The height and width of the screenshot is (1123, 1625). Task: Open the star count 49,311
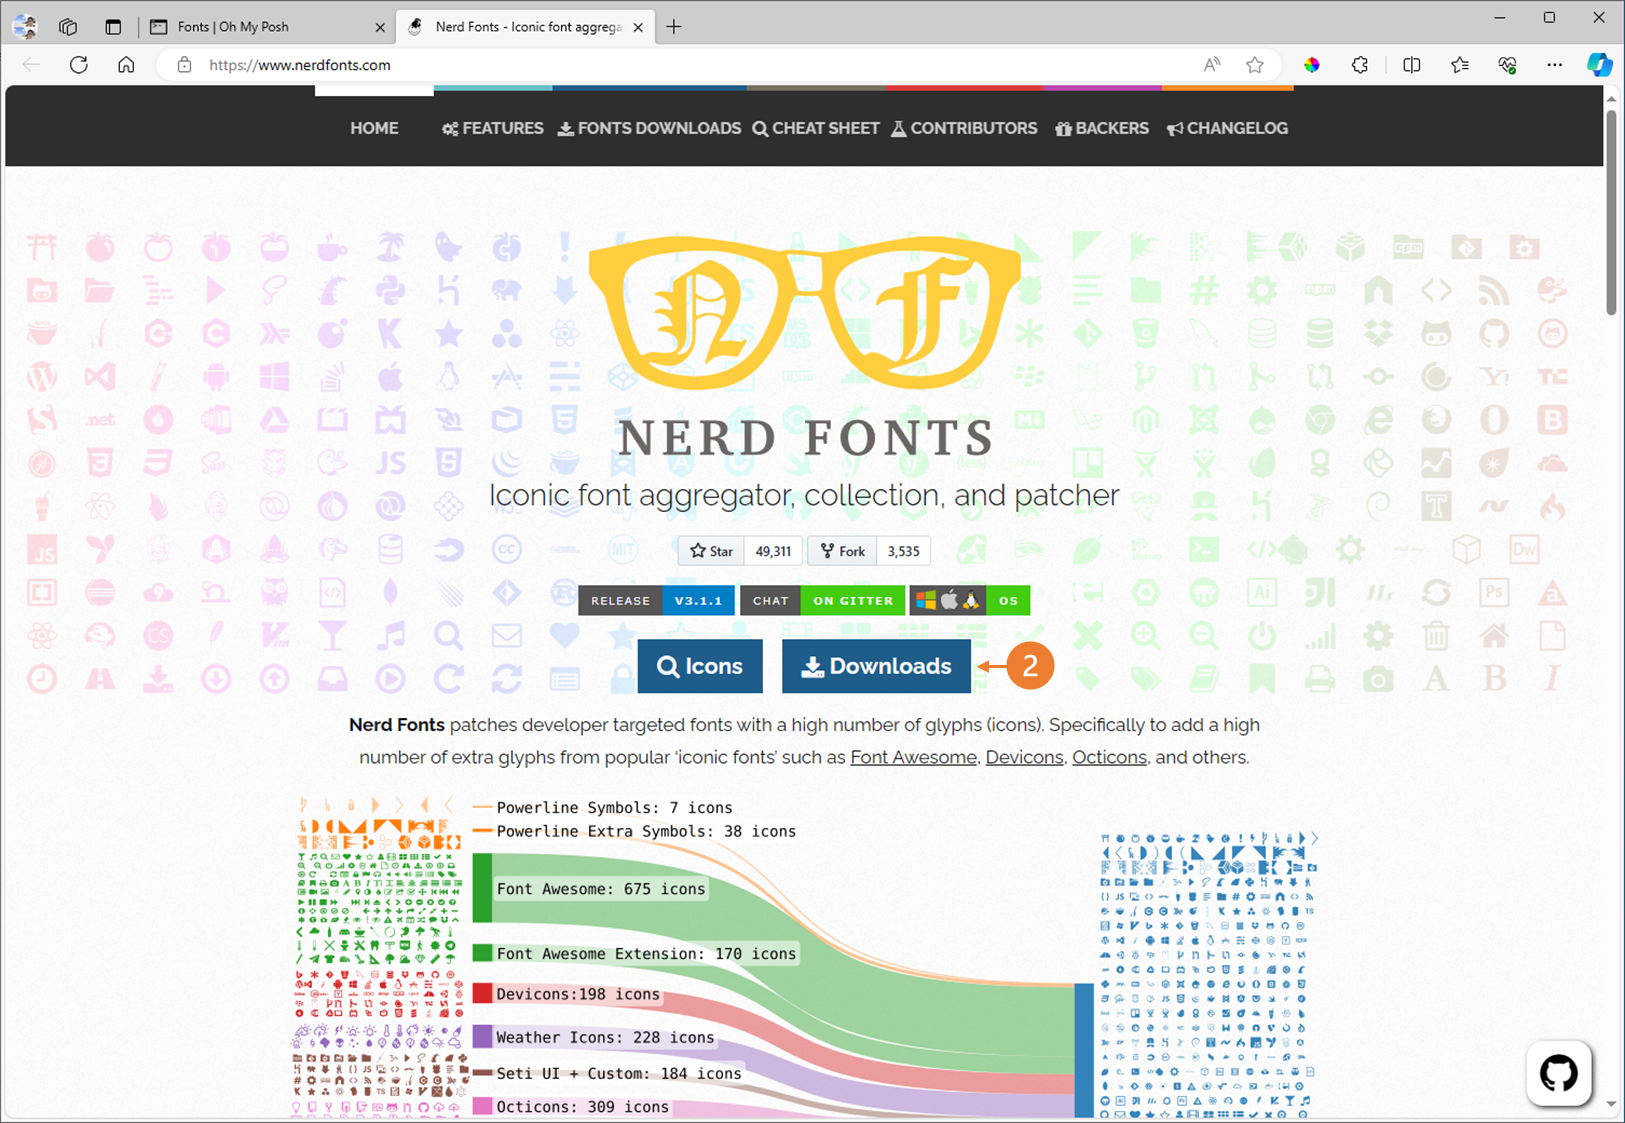click(x=773, y=551)
